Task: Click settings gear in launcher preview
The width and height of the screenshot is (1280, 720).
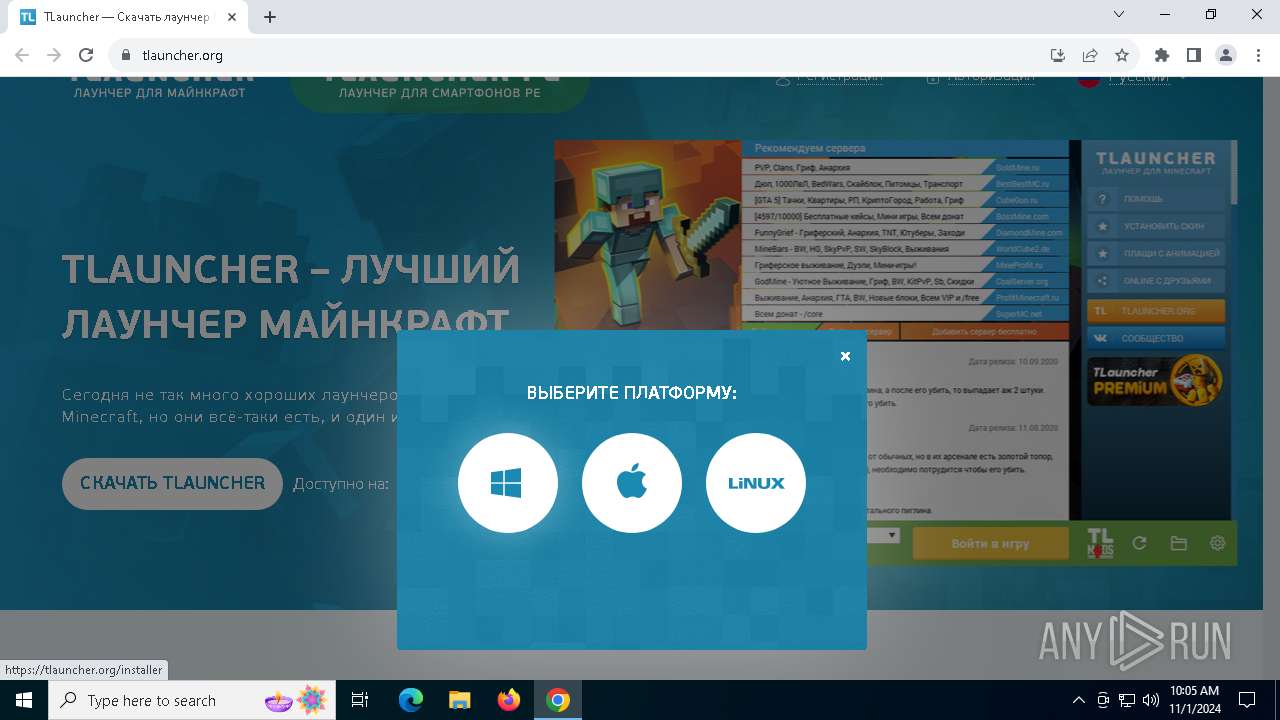Action: 1217,543
